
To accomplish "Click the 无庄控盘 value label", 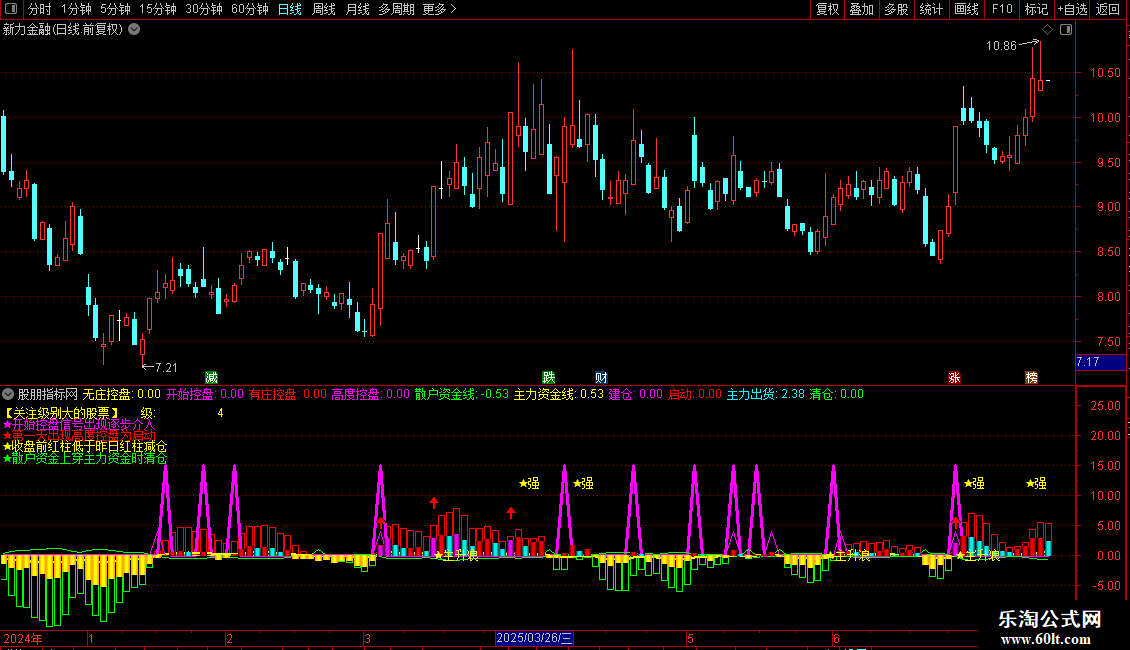I will click(x=121, y=394).
